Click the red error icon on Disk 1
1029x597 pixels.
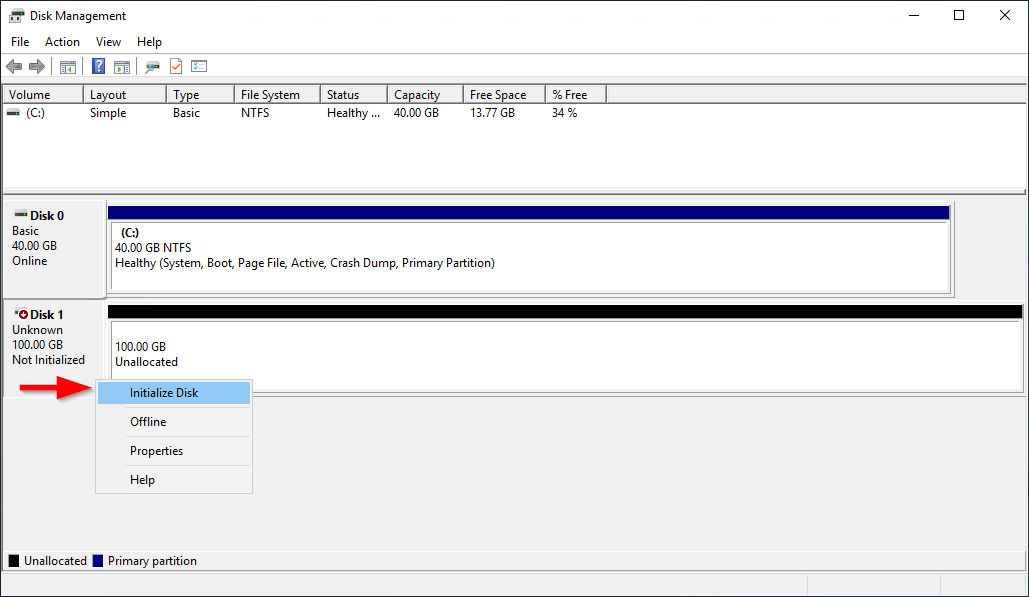(x=25, y=313)
